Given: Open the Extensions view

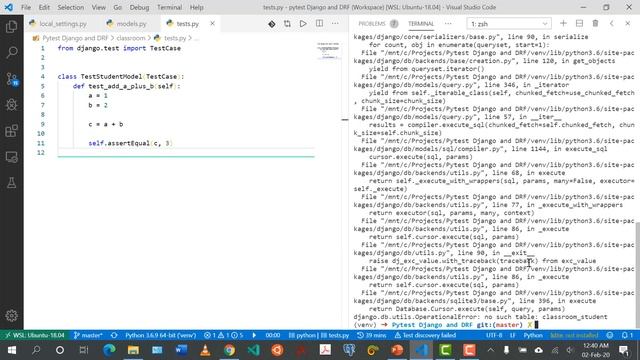Looking at the screenshot, I should 11,131.
